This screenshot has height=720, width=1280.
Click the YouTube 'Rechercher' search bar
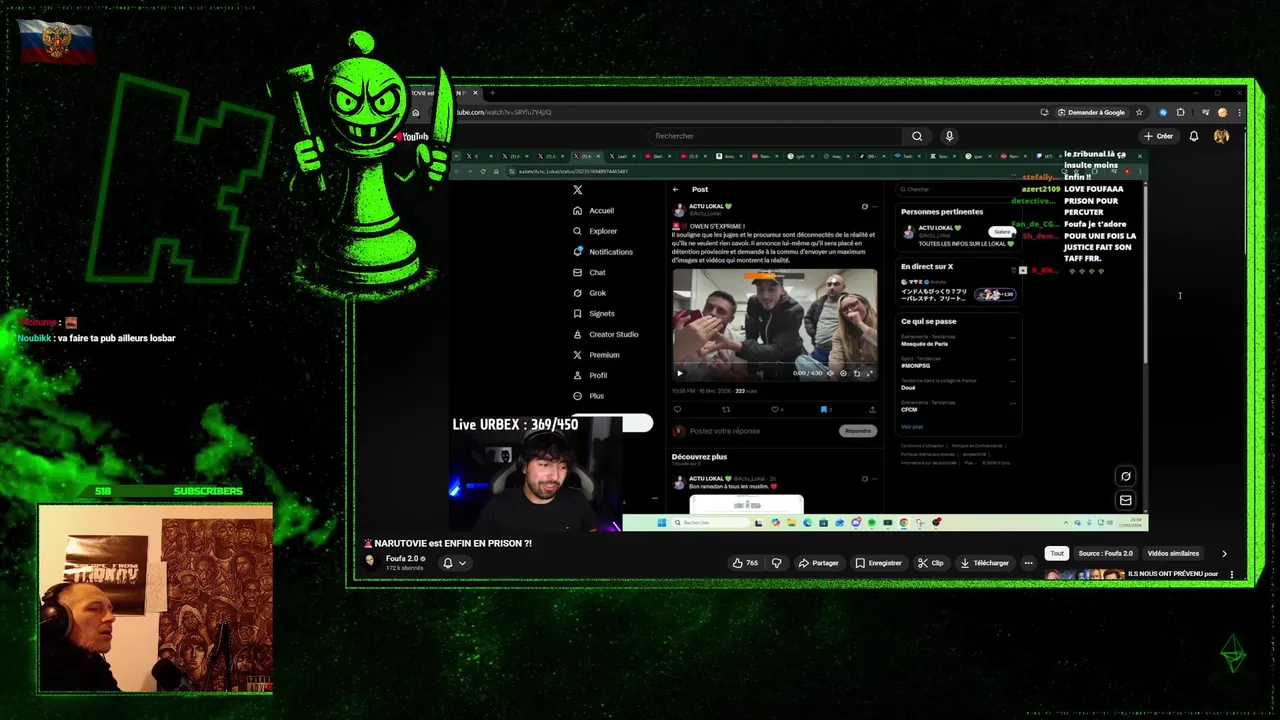(774, 136)
